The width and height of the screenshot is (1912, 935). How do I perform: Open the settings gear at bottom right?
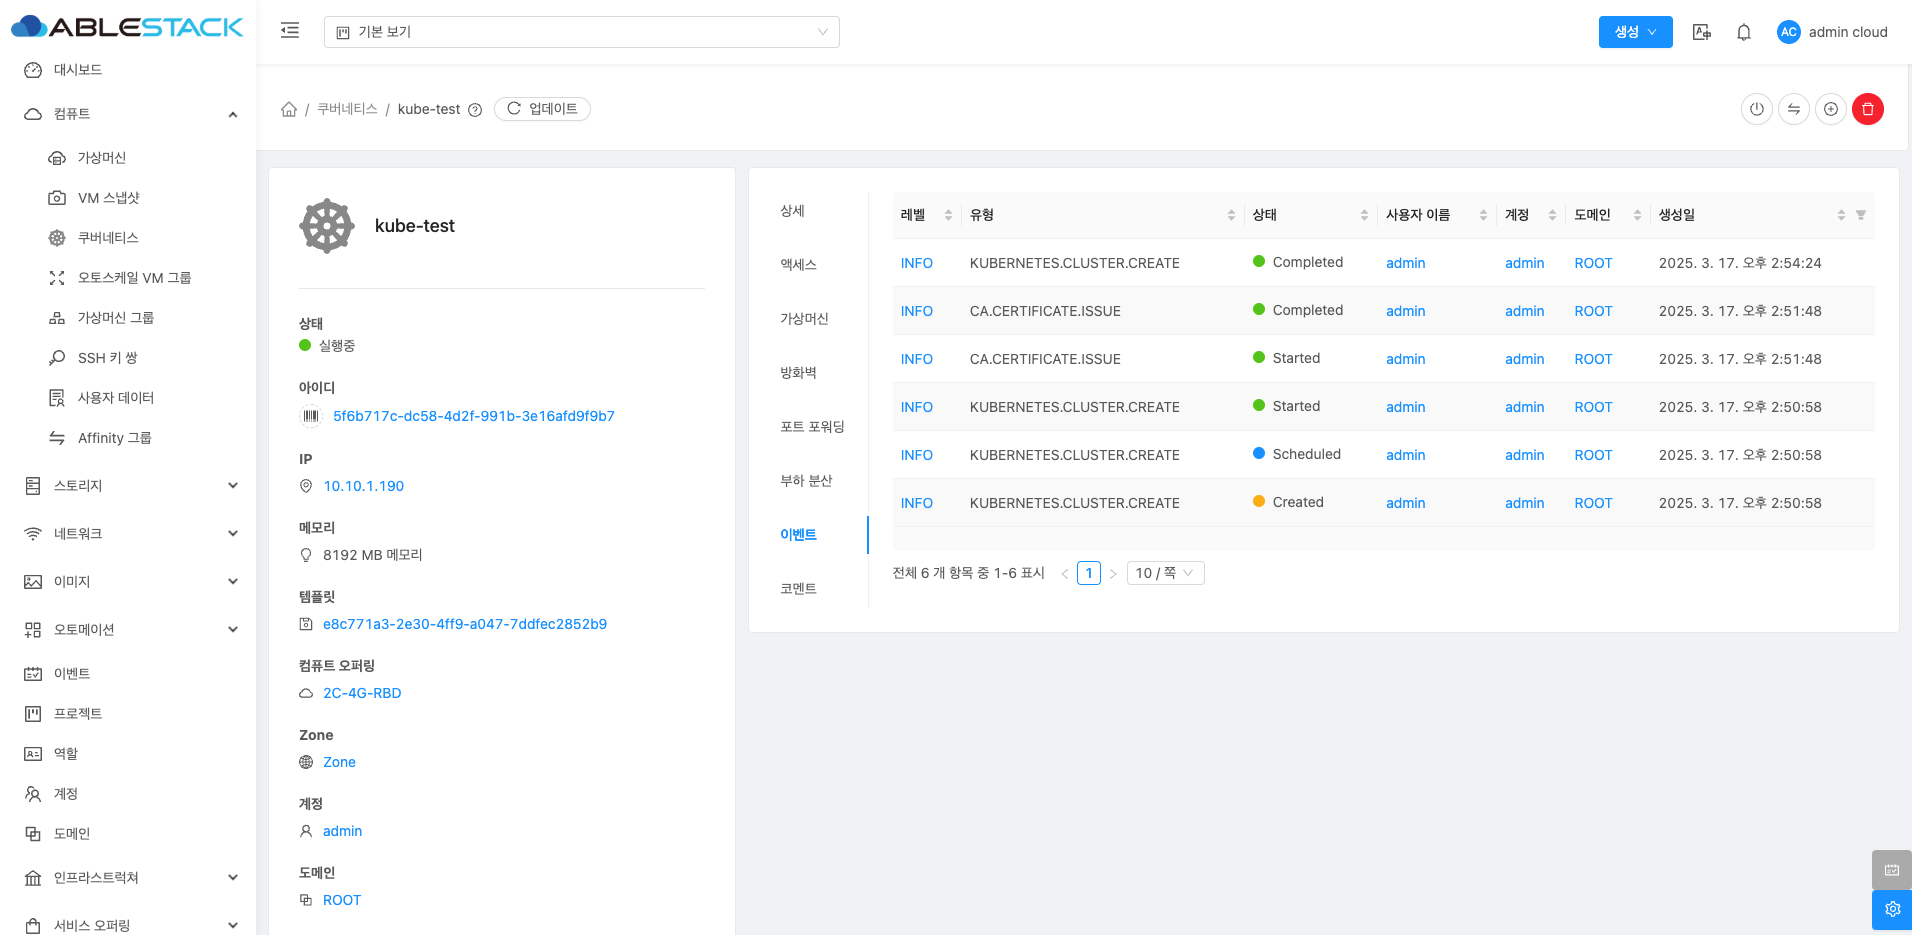pyautogui.click(x=1891, y=909)
